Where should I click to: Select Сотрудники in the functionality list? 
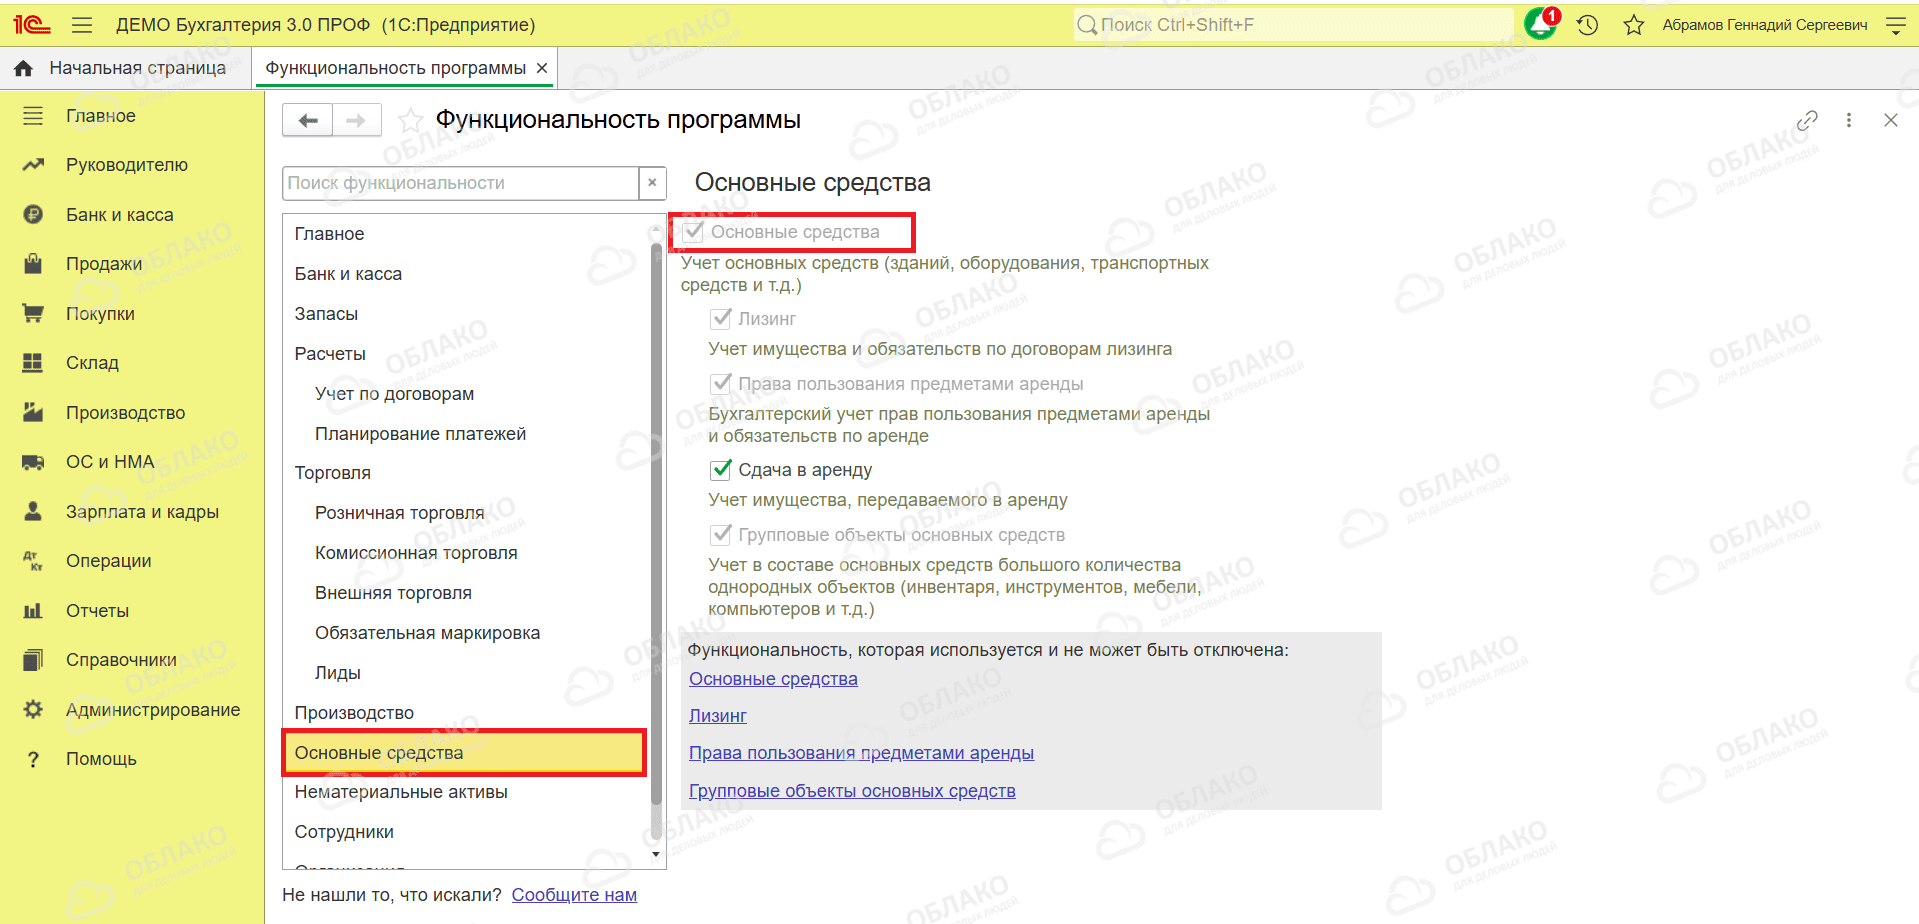(x=465, y=832)
